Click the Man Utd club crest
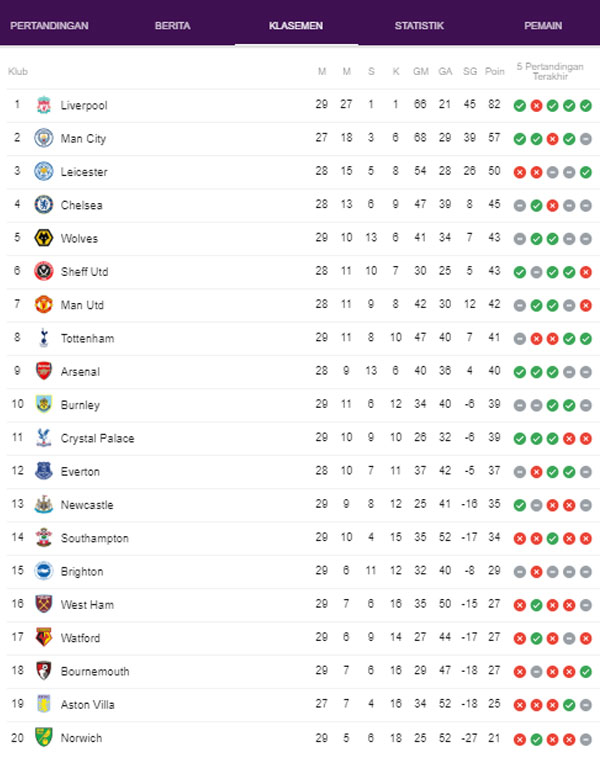Screen dimensions: 600x768 tap(43, 304)
